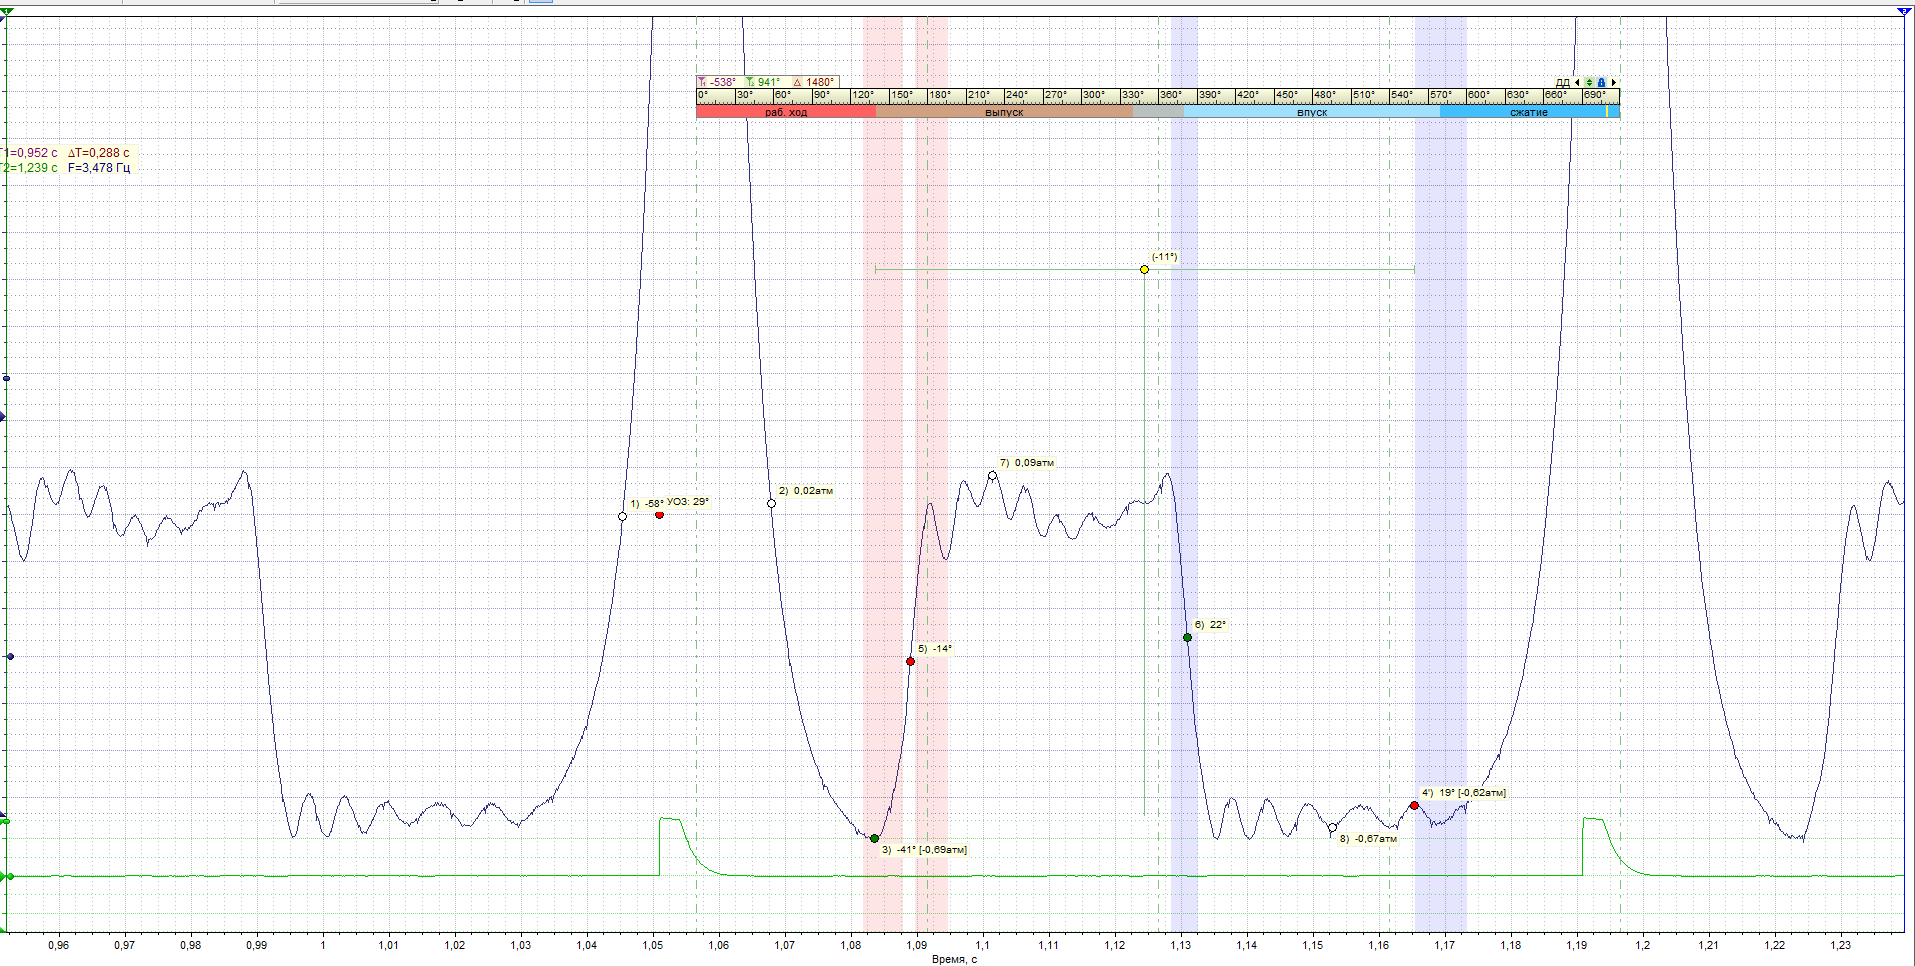
Task: Click the red УОЗ: 29° marker
Action: (x=659, y=515)
